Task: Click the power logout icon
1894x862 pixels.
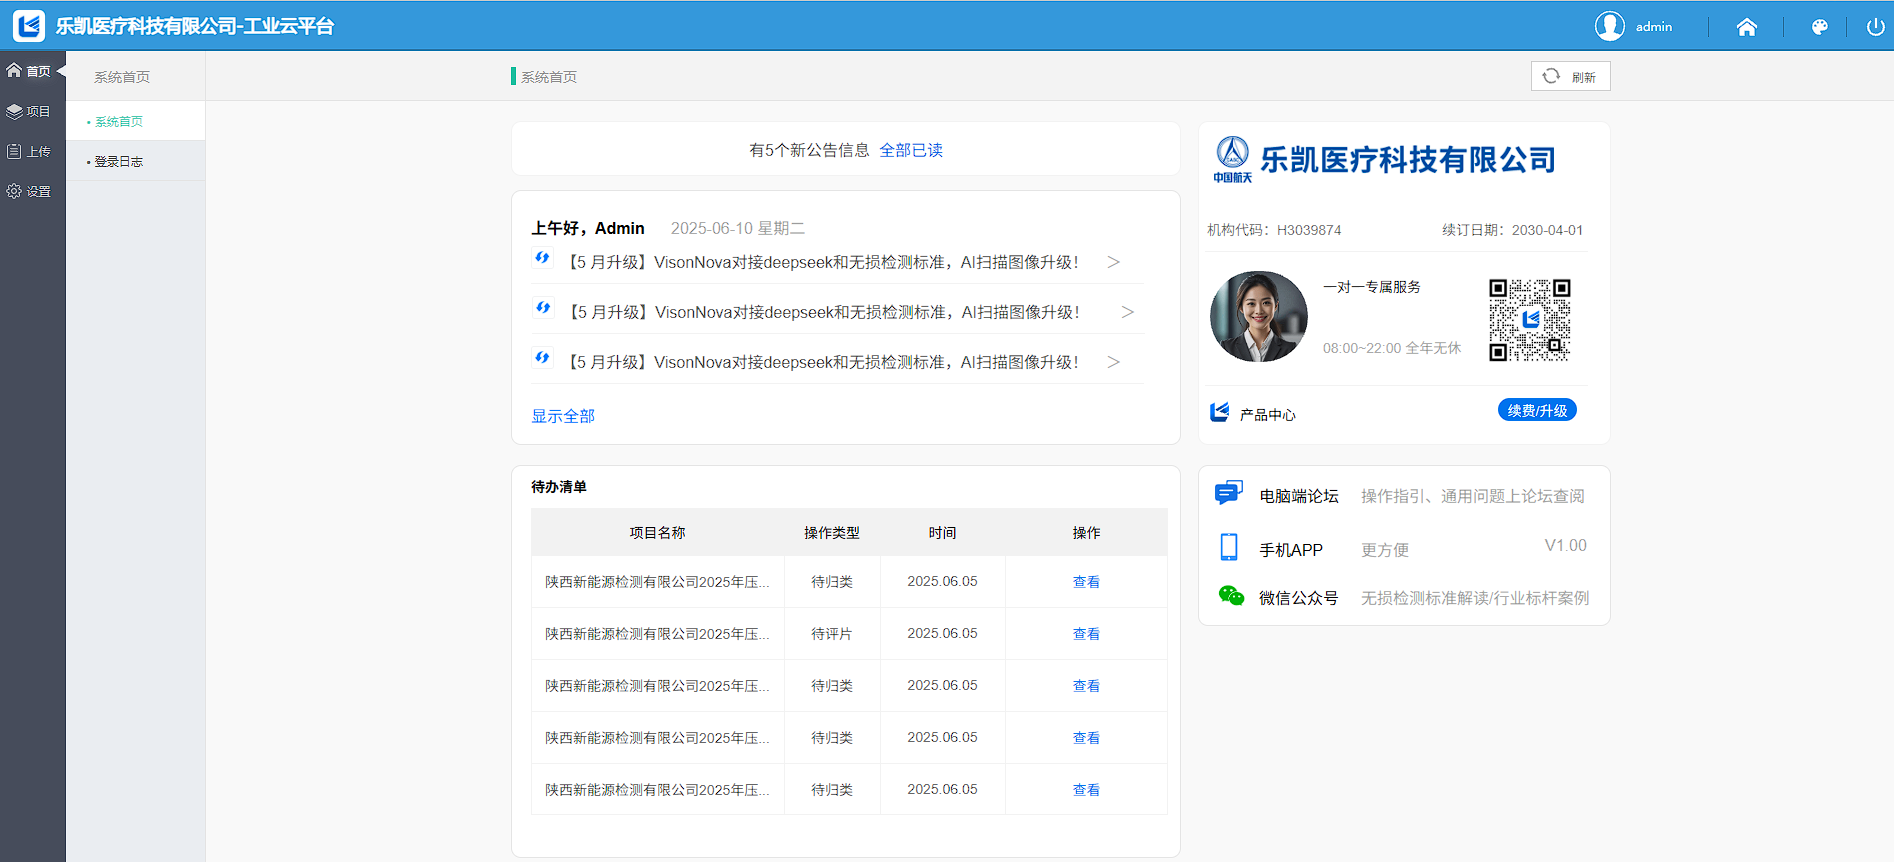Action: pyautogui.click(x=1875, y=27)
